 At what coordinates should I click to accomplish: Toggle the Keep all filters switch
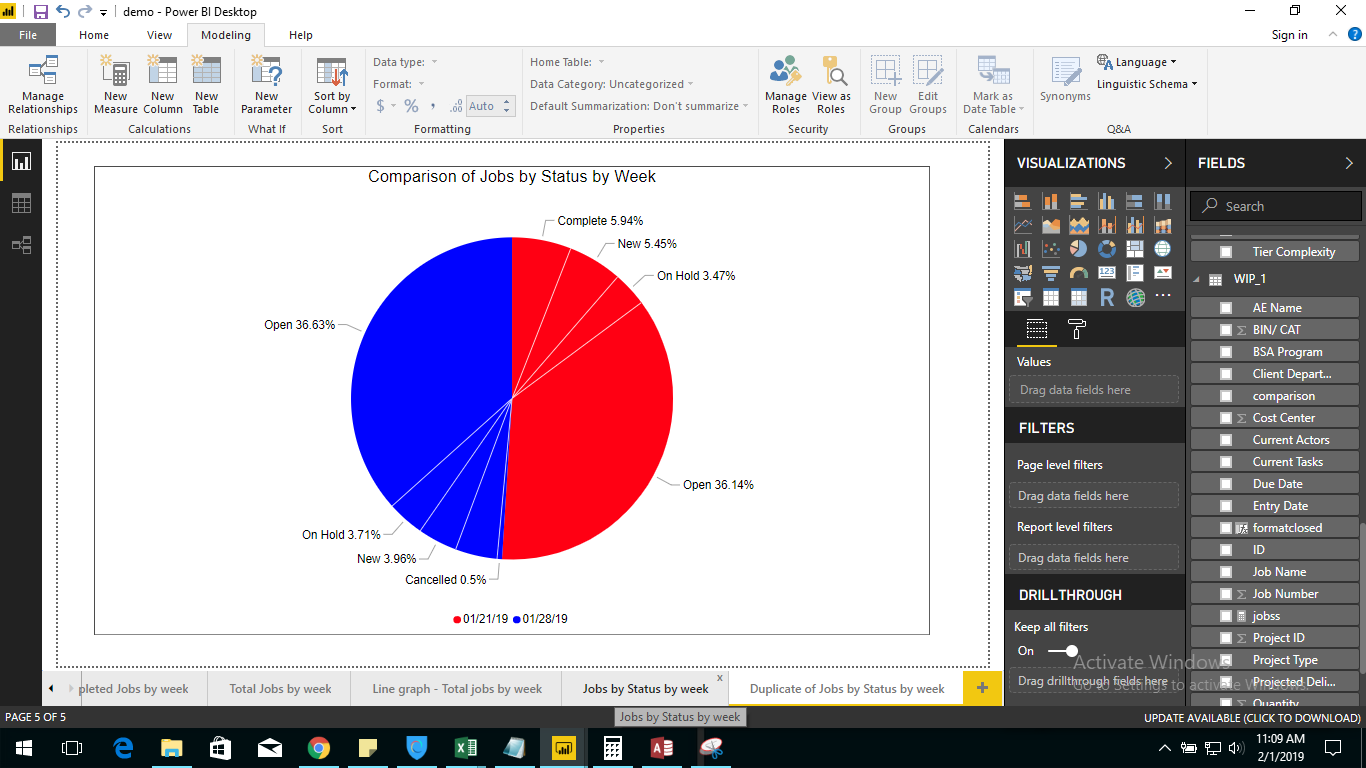pyautogui.click(x=1063, y=651)
